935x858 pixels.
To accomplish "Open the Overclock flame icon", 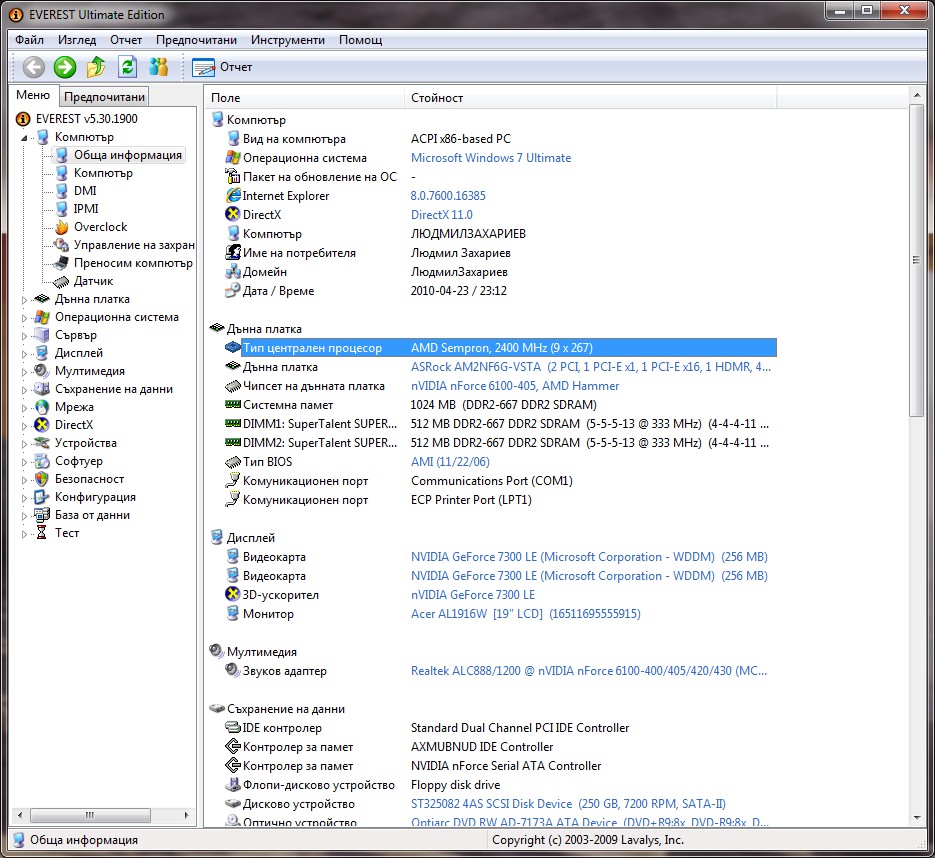I will 62,227.
